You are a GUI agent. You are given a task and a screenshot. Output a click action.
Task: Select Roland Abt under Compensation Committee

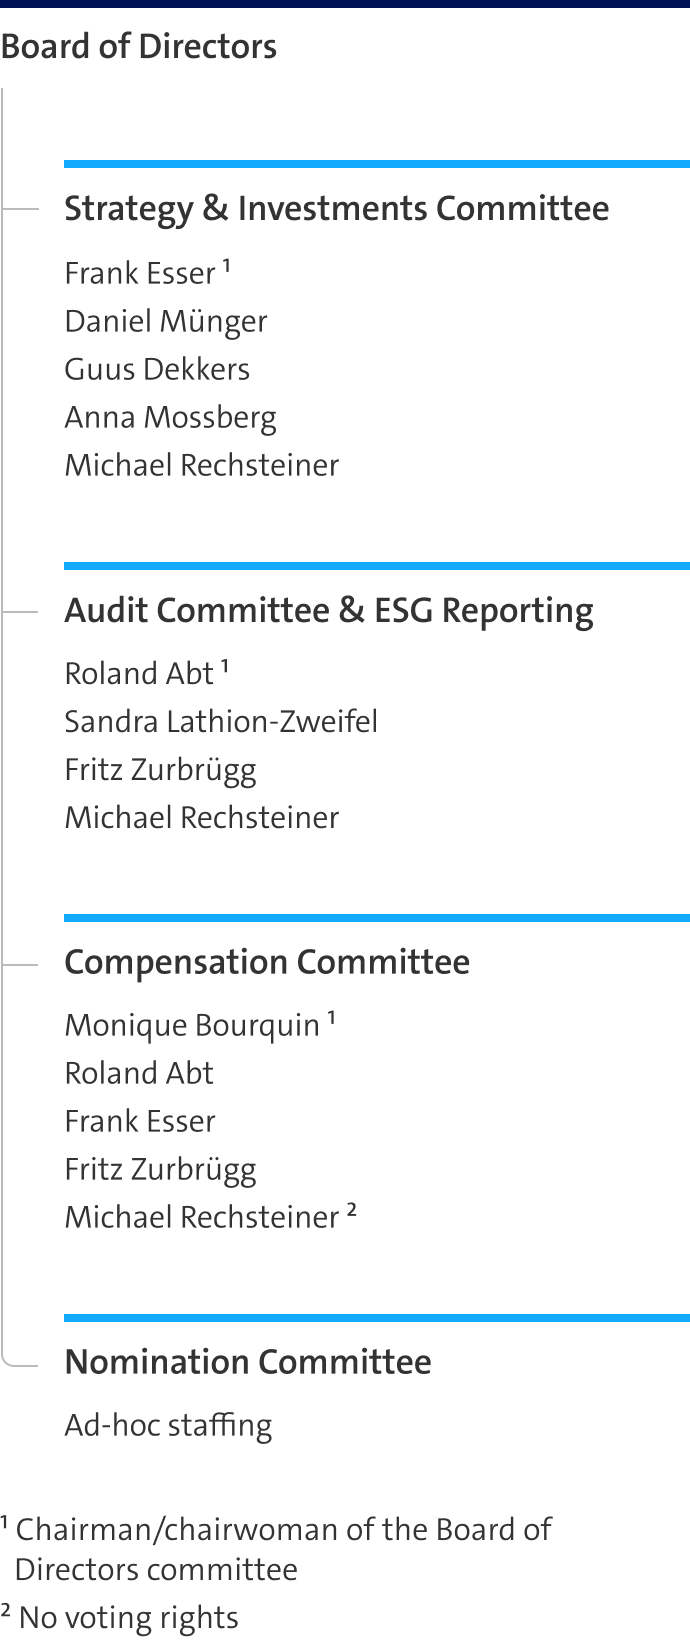(x=139, y=1073)
